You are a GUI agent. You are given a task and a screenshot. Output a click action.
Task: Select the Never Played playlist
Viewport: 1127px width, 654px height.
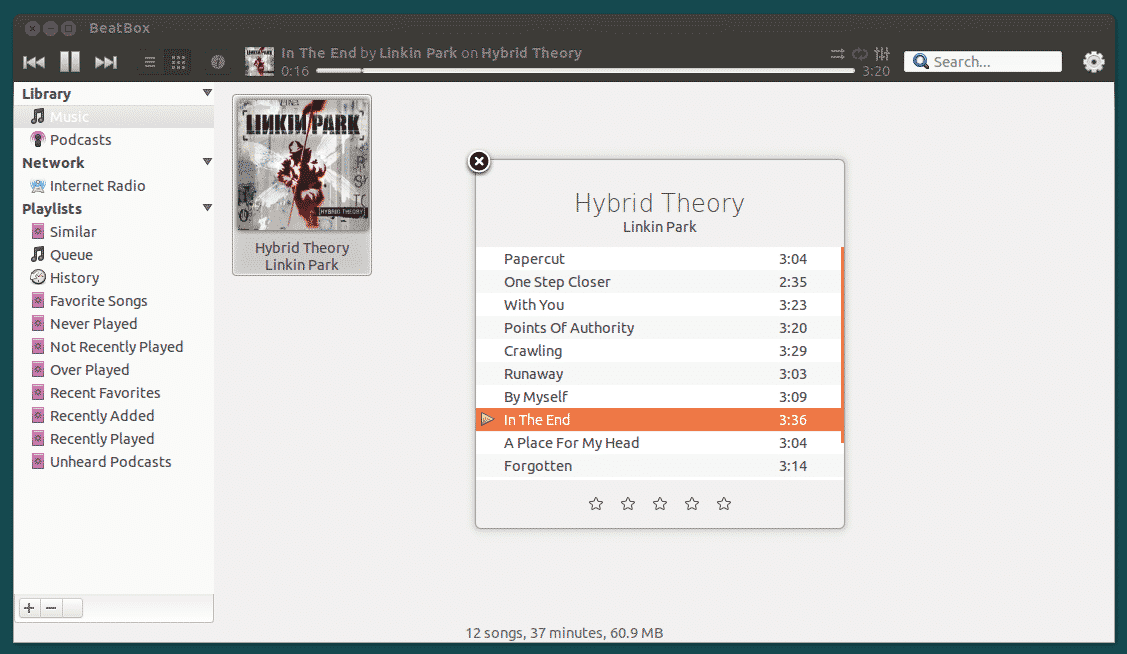(x=114, y=323)
